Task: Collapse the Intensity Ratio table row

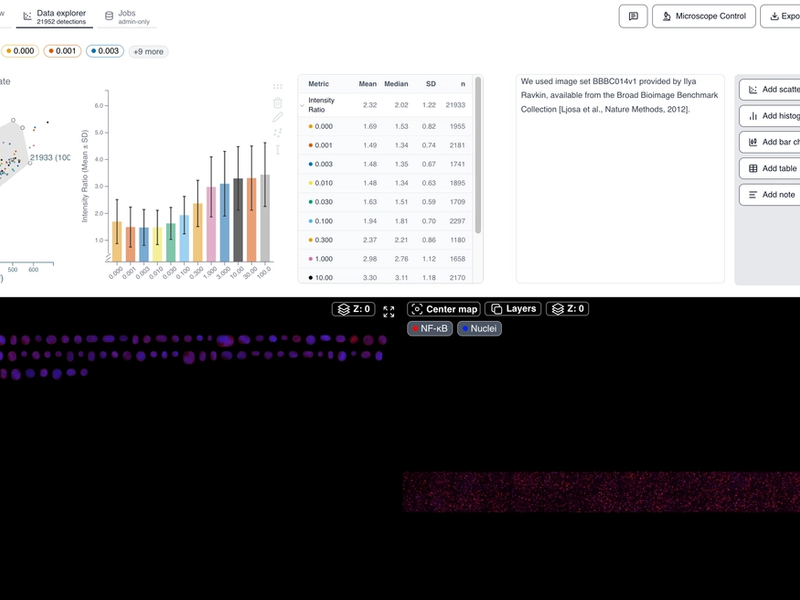Action: coord(302,106)
